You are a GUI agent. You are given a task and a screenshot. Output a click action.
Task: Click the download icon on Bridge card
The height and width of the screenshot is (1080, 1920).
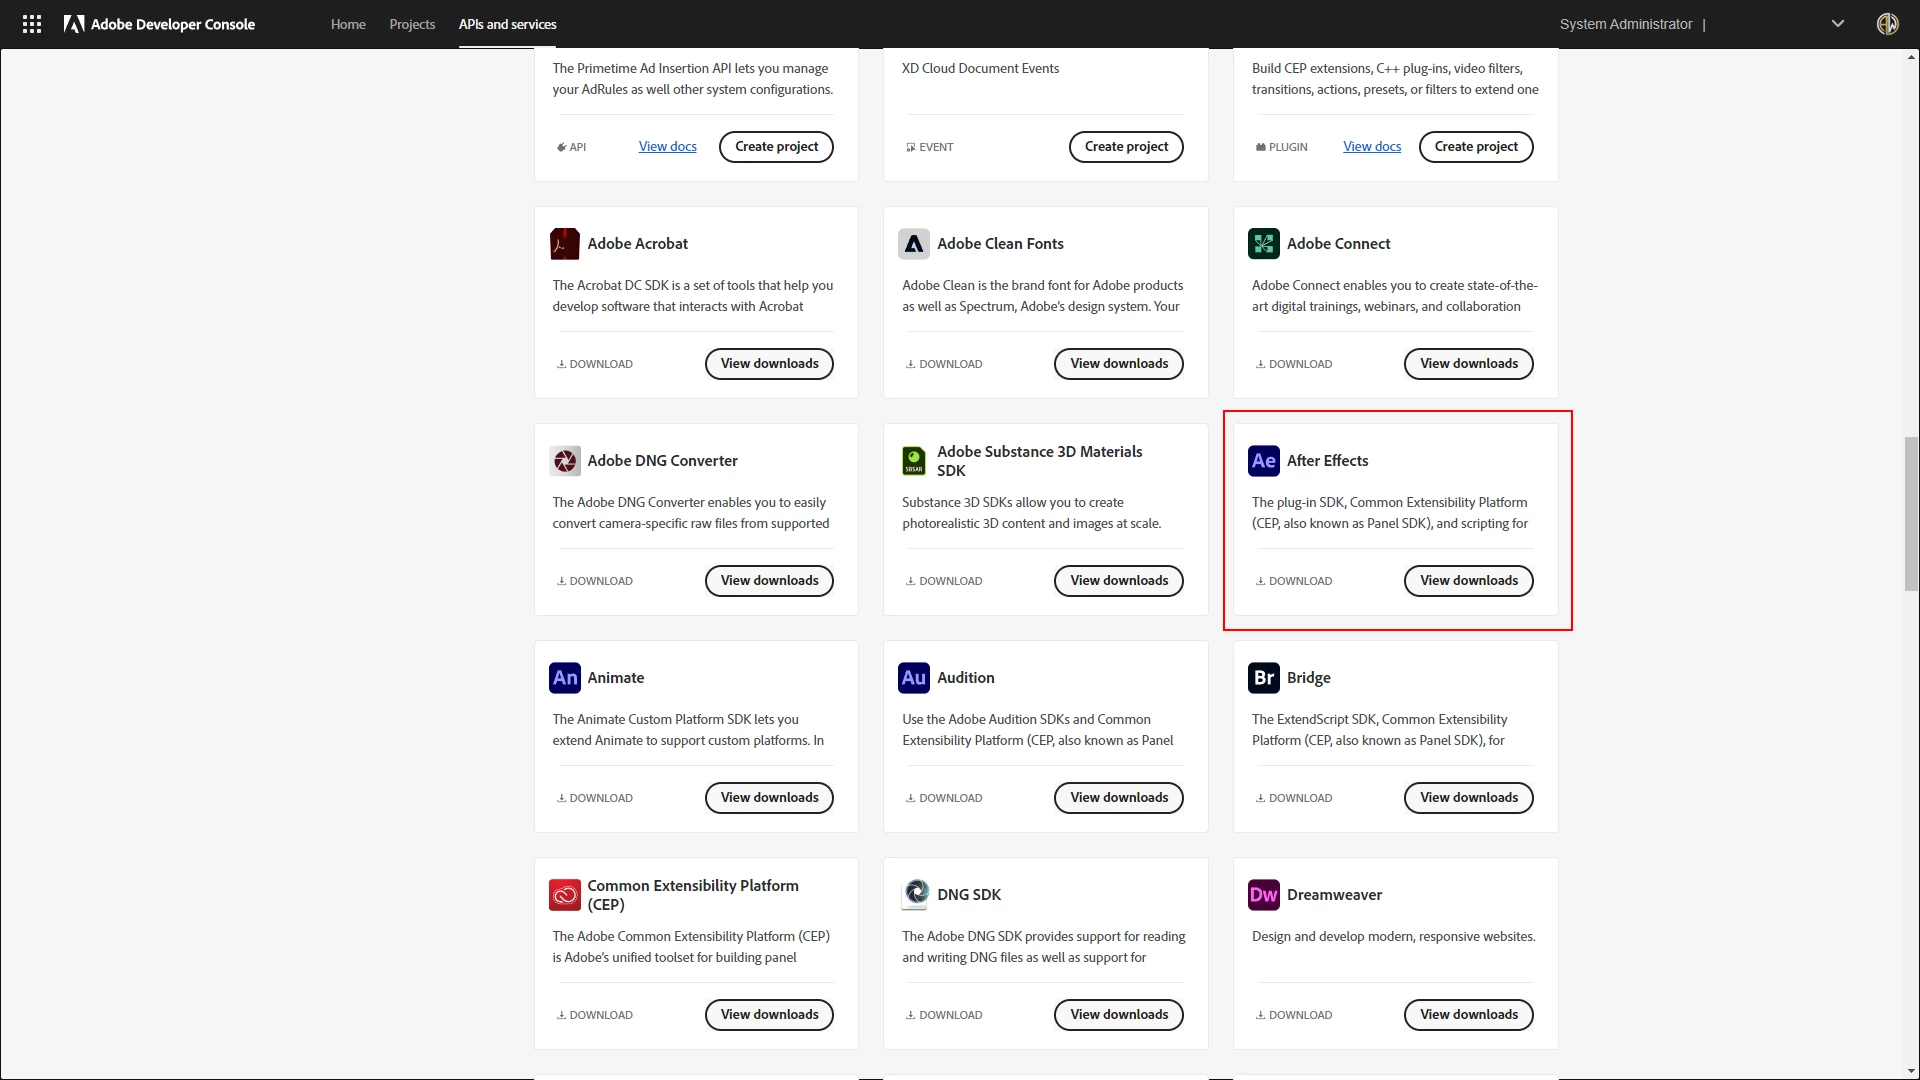point(1260,798)
